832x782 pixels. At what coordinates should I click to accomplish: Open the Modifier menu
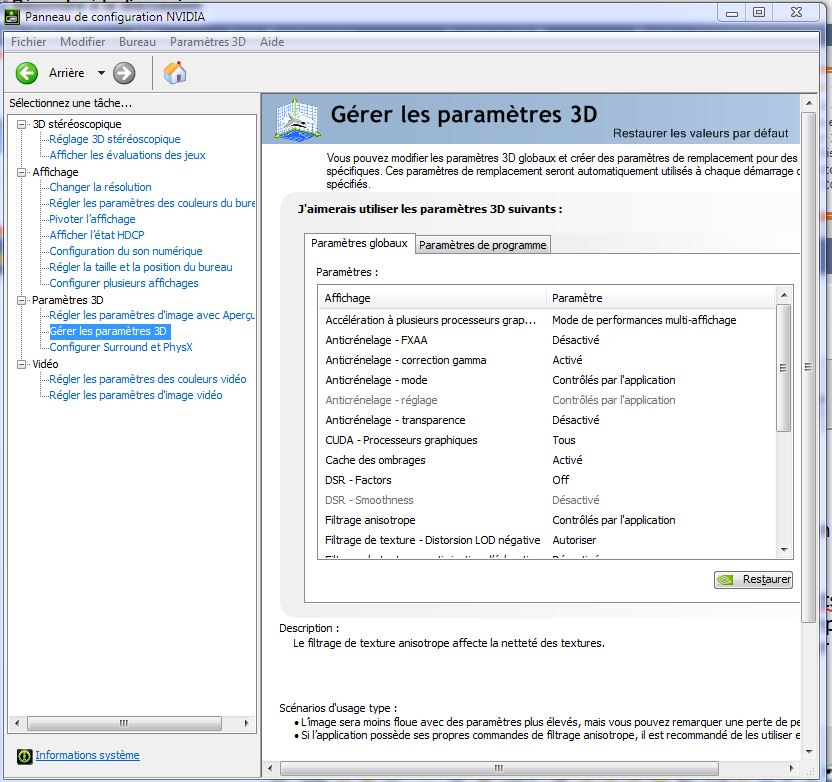pos(82,42)
